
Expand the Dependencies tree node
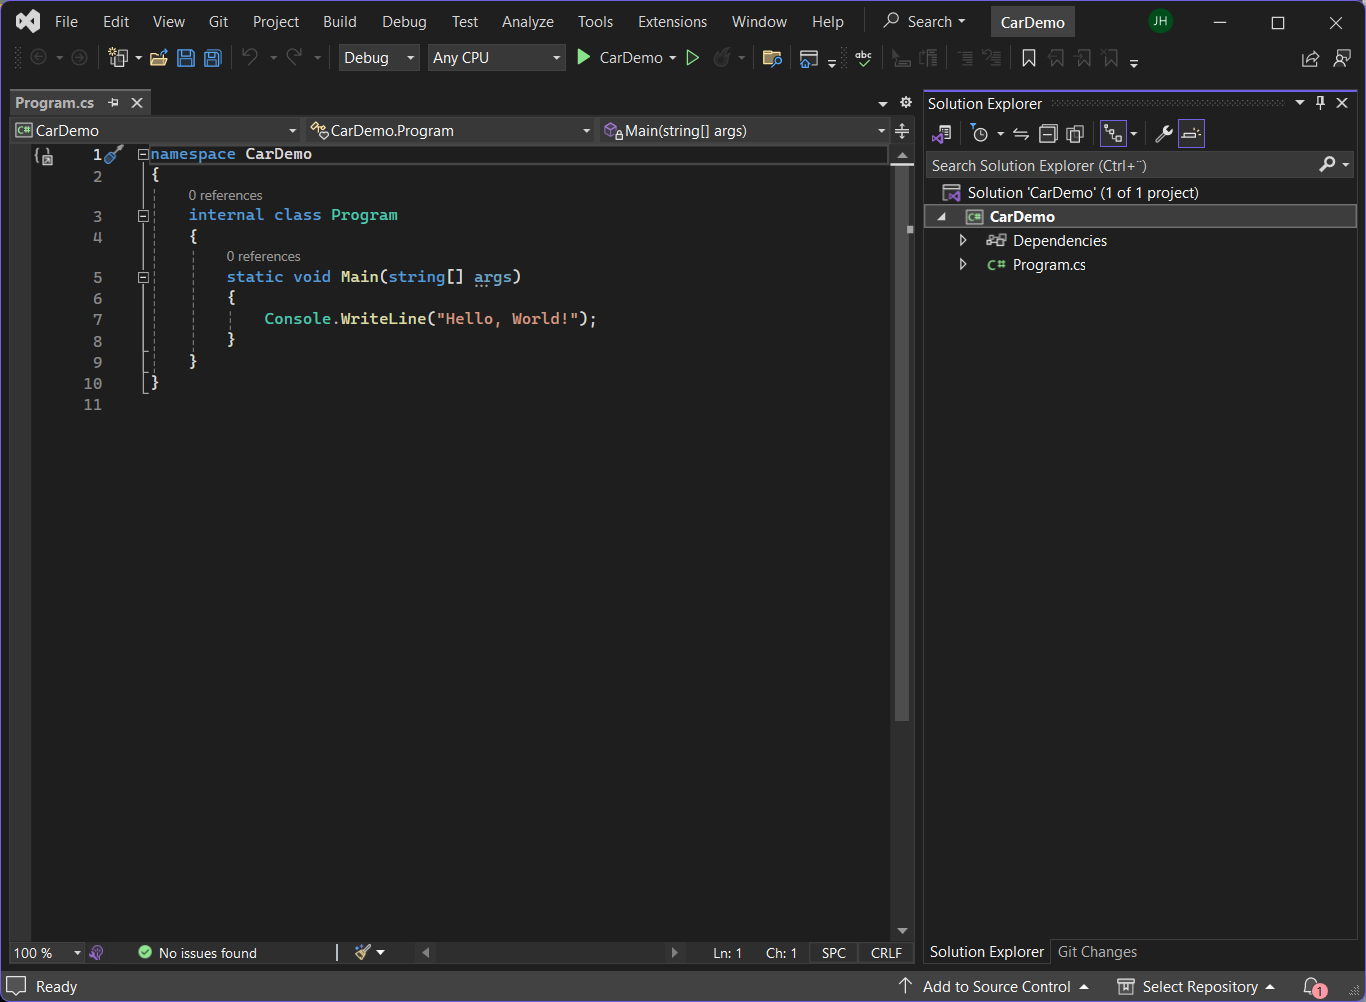(x=963, y=240)
